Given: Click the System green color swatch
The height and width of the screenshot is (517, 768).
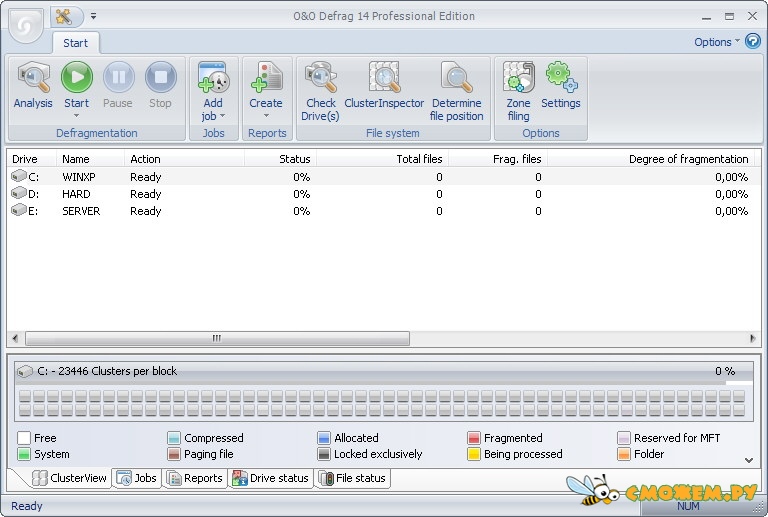Looking at the screenshot, I should click(x=24, y=454).
